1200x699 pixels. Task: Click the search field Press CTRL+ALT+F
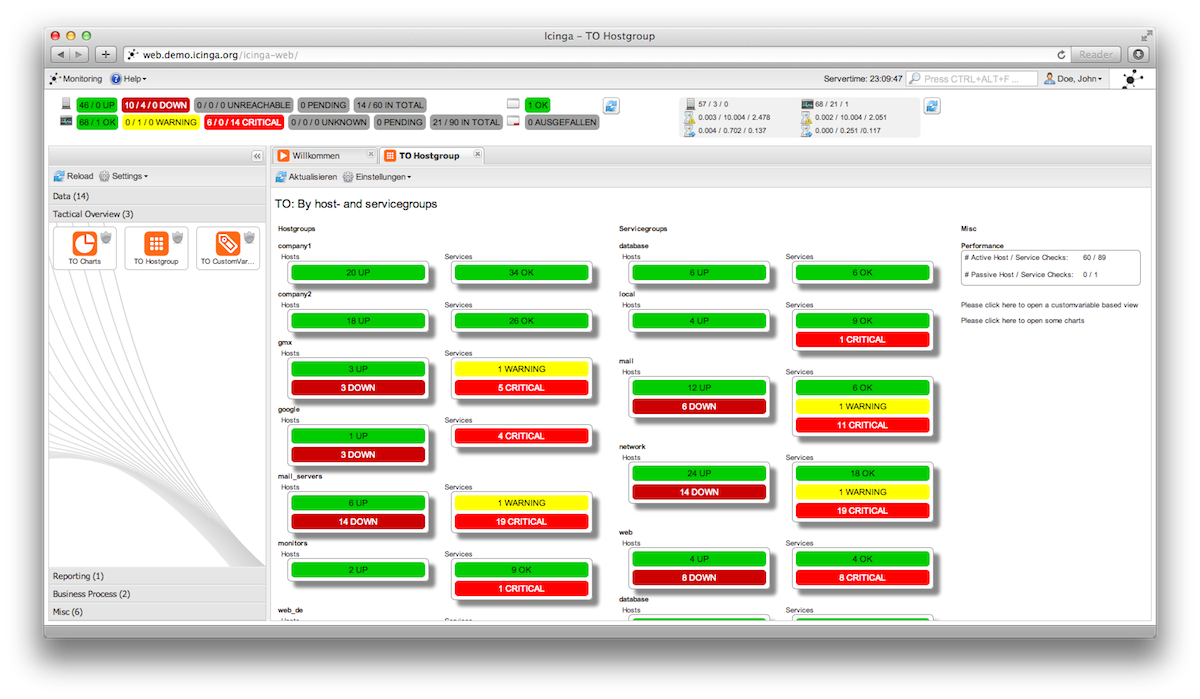click(974, 79)
